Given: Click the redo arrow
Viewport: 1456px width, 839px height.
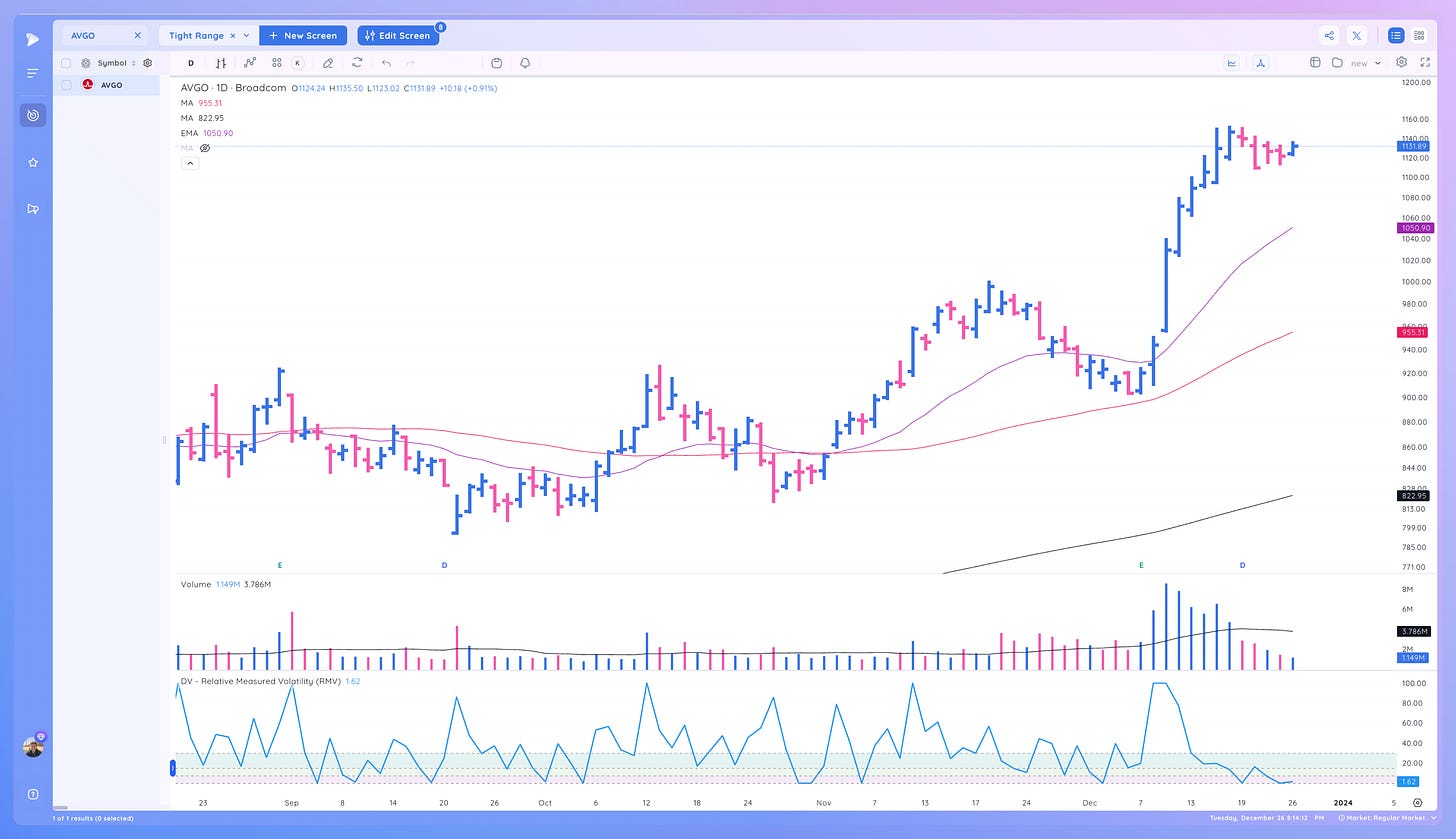Looking at the screenshot, I should [x=410, y=63].
